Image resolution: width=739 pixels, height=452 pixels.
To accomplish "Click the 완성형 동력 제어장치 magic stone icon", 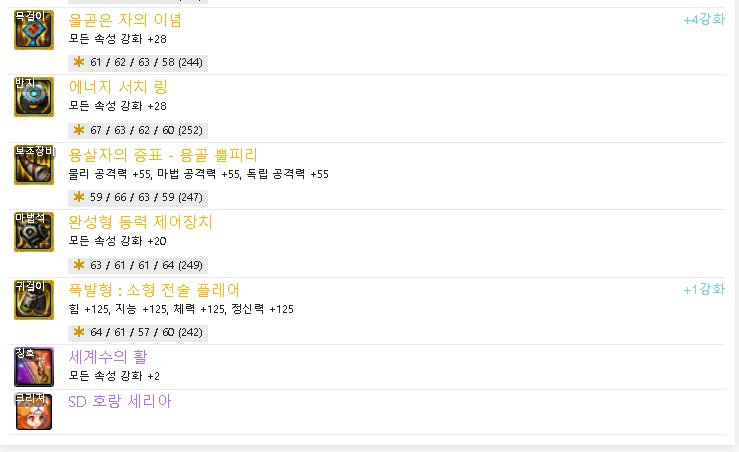I will (33, 232).
